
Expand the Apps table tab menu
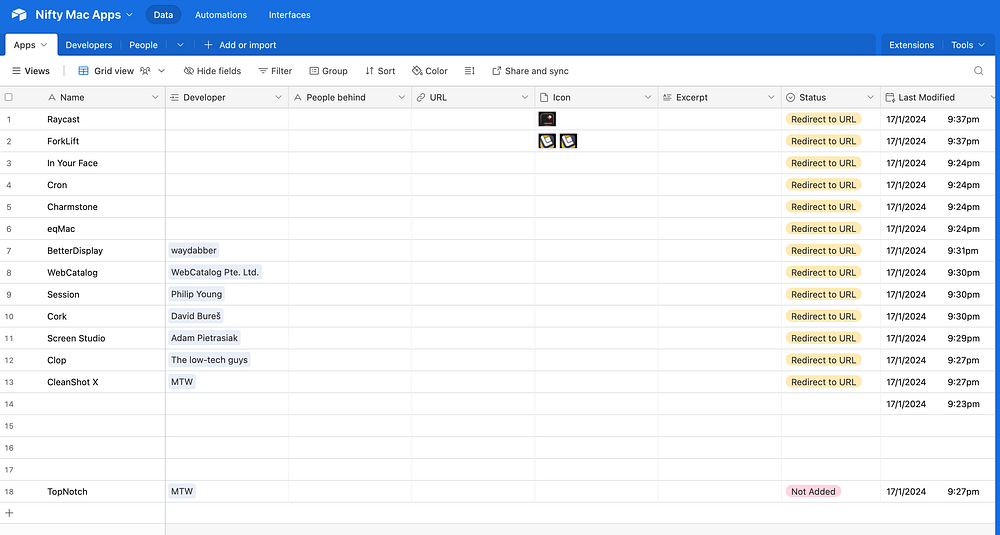point(44,45)
